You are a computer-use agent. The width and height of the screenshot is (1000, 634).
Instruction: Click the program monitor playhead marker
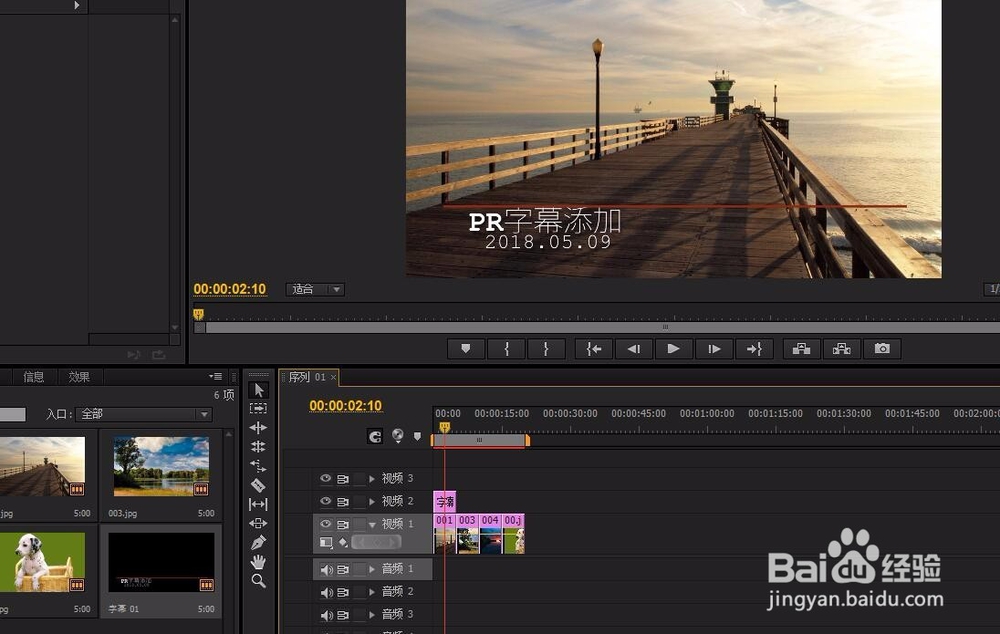pyautogui.click(x=198, y=314)
